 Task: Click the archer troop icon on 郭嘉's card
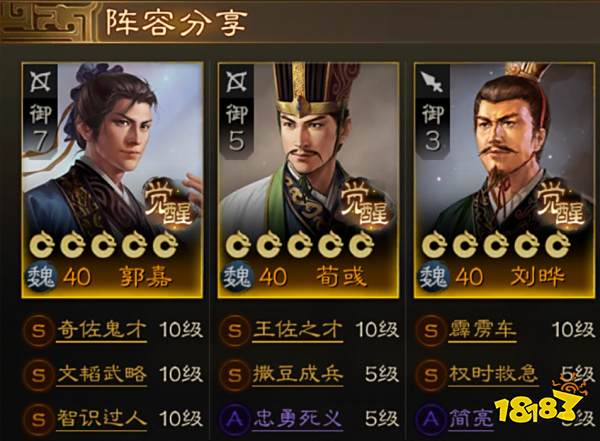41,82
